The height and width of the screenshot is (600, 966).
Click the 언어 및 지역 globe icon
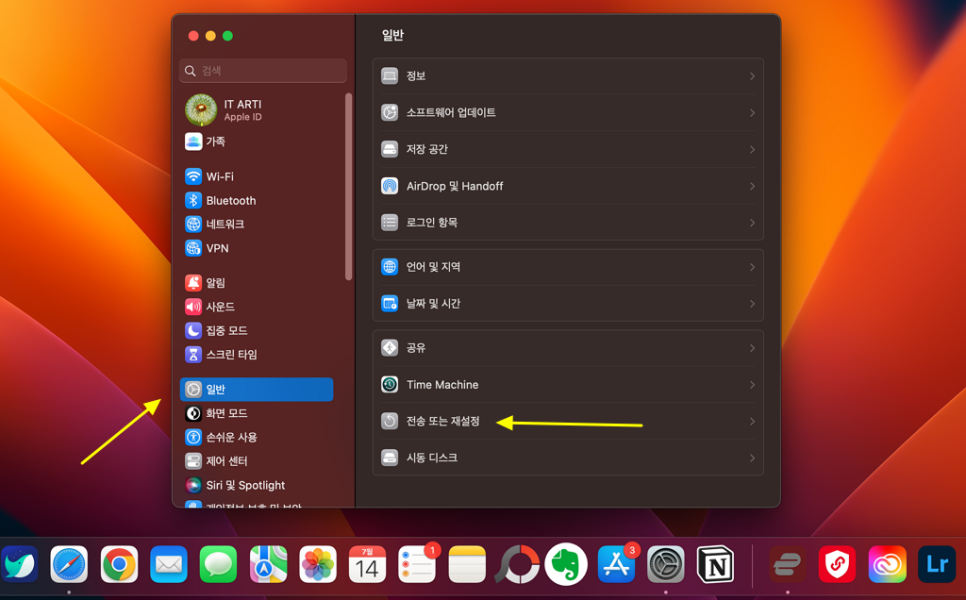(x=389, y=267)
